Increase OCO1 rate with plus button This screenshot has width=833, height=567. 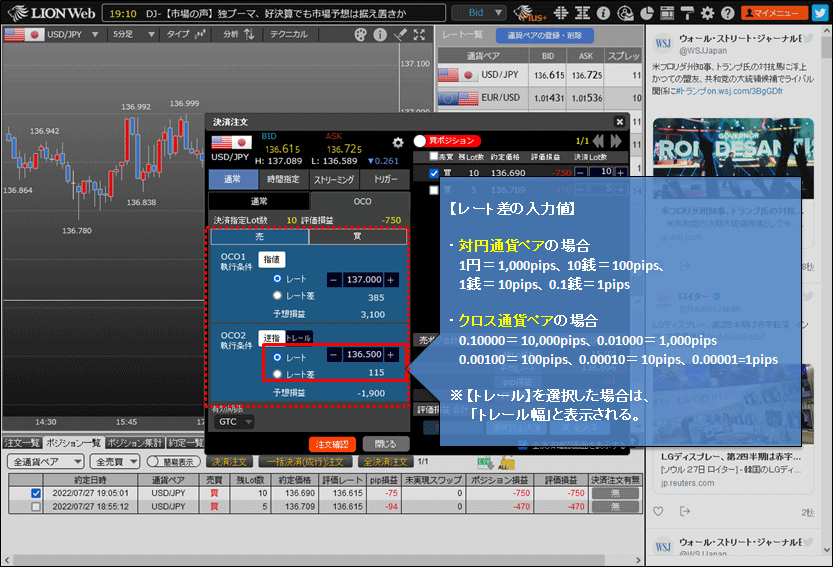pyautogui.click(x=391, y=280)
